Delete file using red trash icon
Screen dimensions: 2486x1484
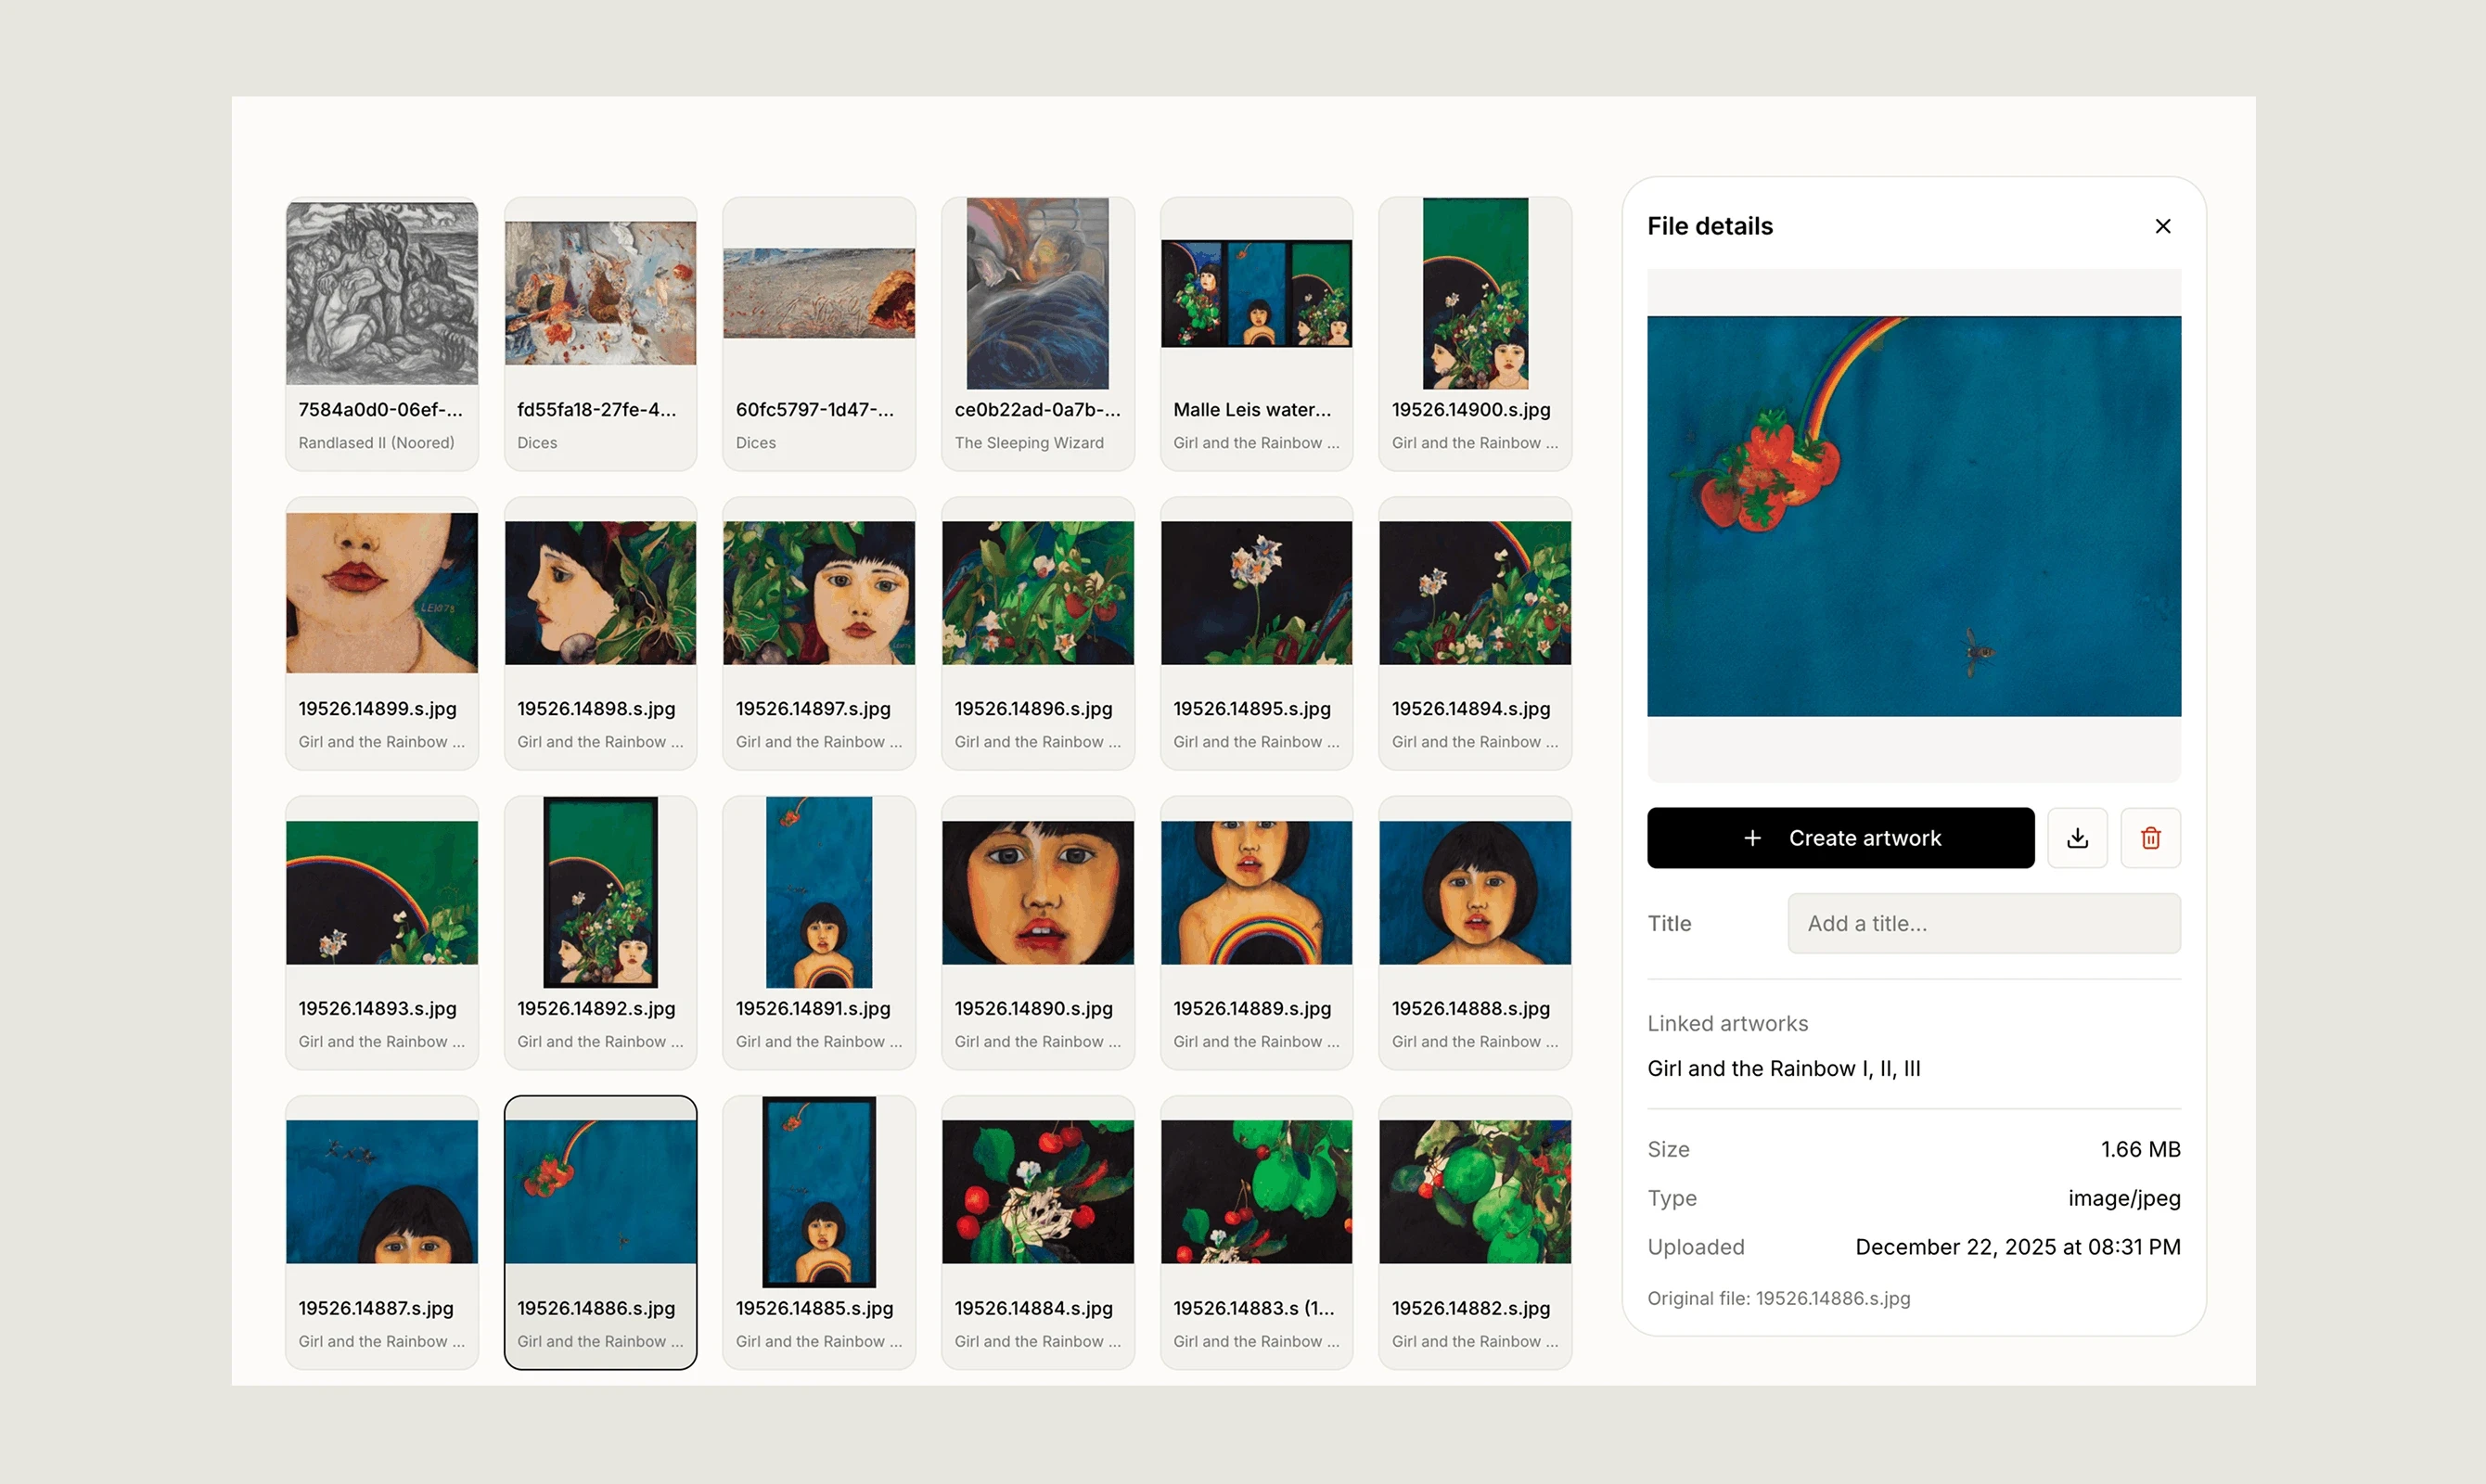pyautogui.click(x=2151, y=838)
